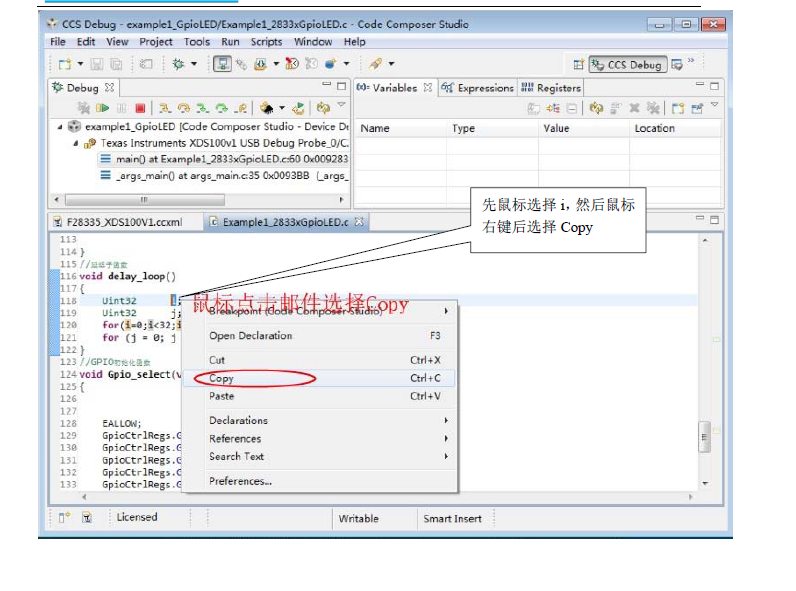Open the pencil tool dropdown arrow
The width and height of the screenshot is (796, 591).
click(391, 64)
